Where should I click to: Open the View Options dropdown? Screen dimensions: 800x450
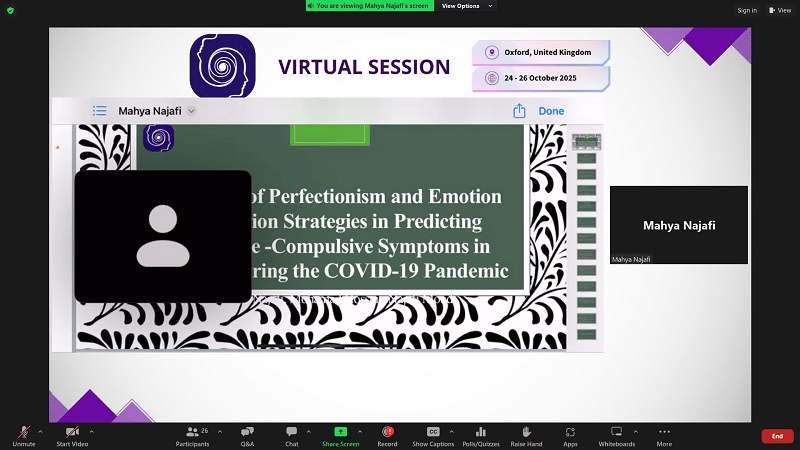point(464,6)
